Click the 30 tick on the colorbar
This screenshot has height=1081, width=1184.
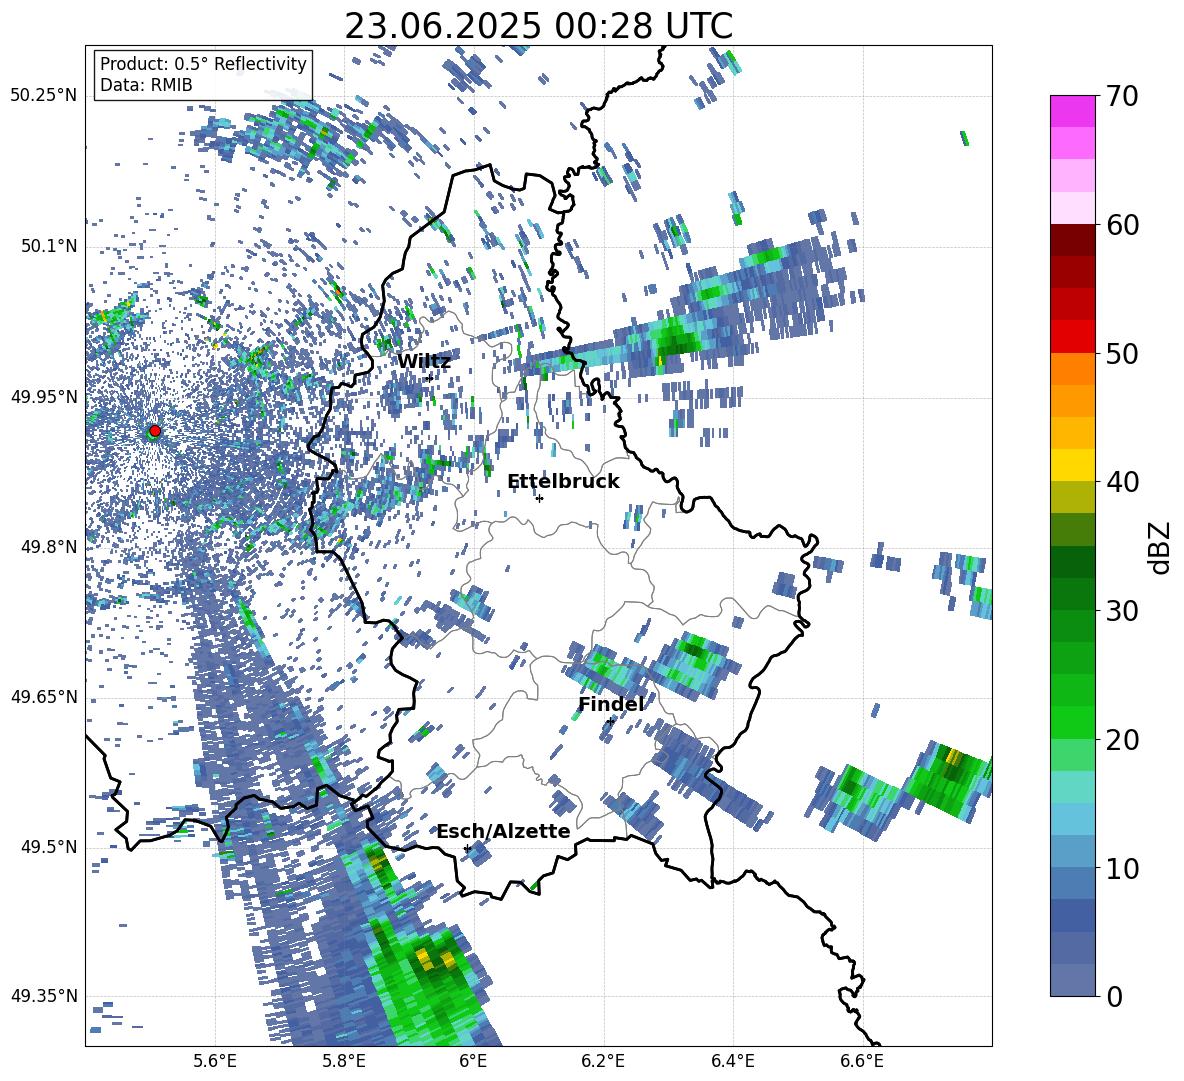(x=1121, y=611)
